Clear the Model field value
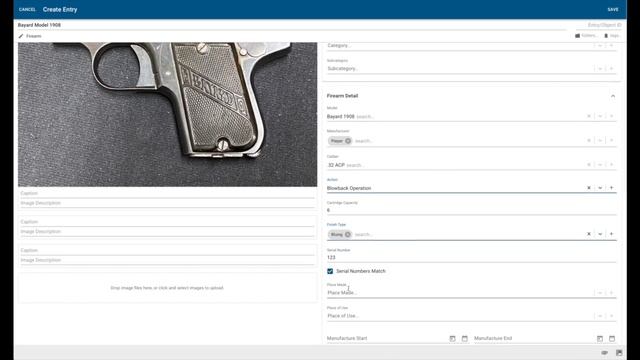The height and width of the screenshot is (360, 640). tap(589, 116)
